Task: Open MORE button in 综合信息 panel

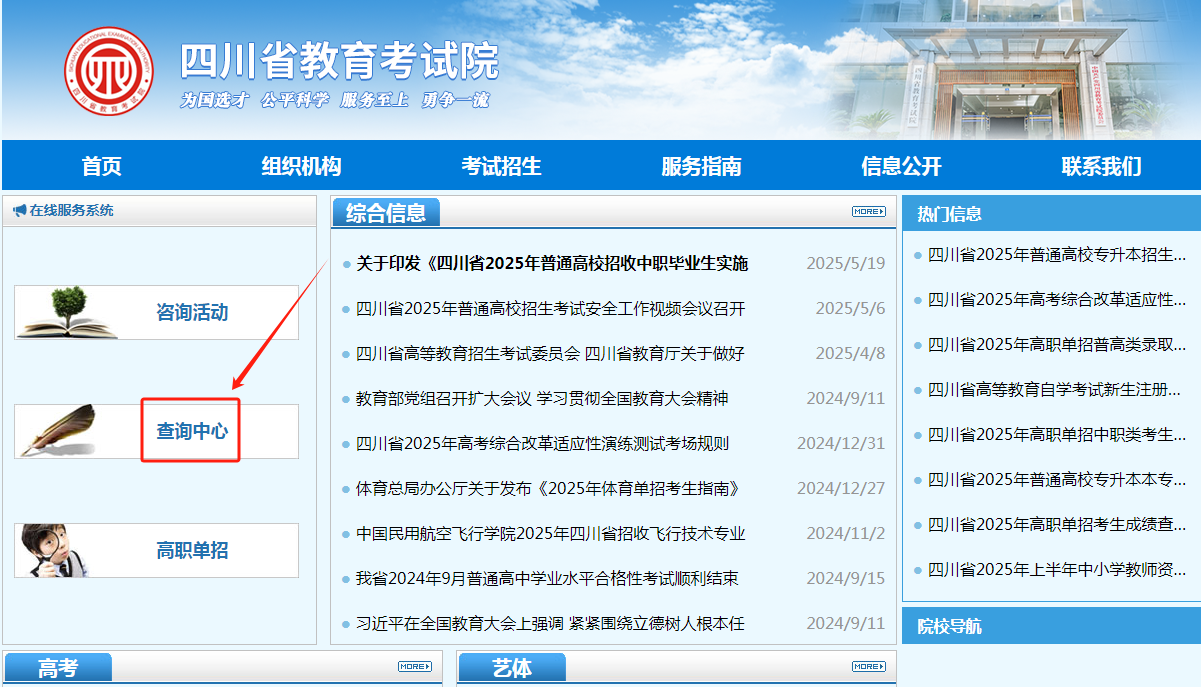Action: point(868,211)
